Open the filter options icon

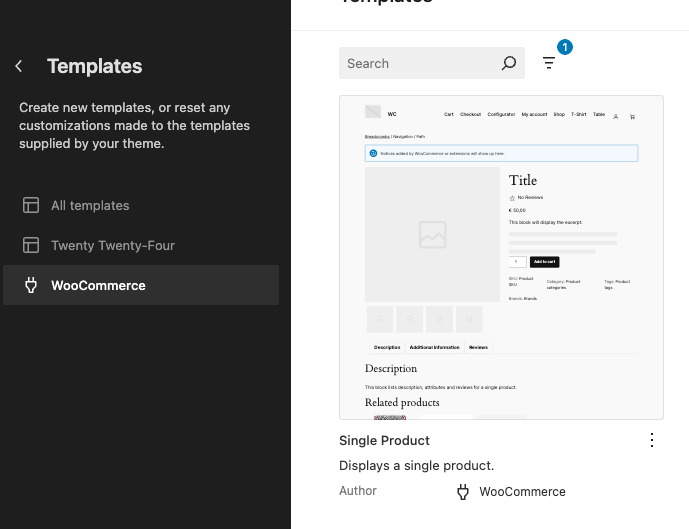click(x=549, y=64)
